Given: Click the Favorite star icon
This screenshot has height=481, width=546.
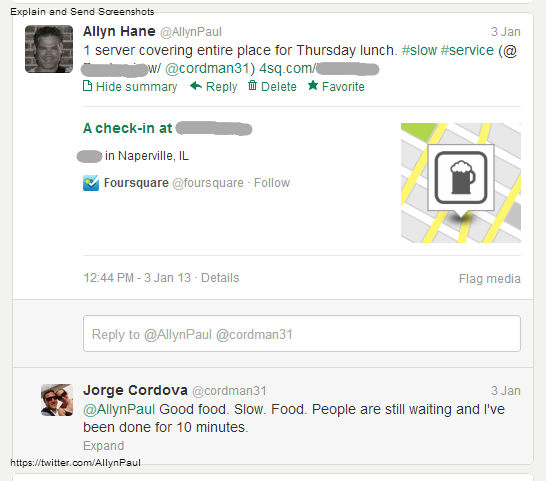Looking at the screenshot, I should coord(313,85).
